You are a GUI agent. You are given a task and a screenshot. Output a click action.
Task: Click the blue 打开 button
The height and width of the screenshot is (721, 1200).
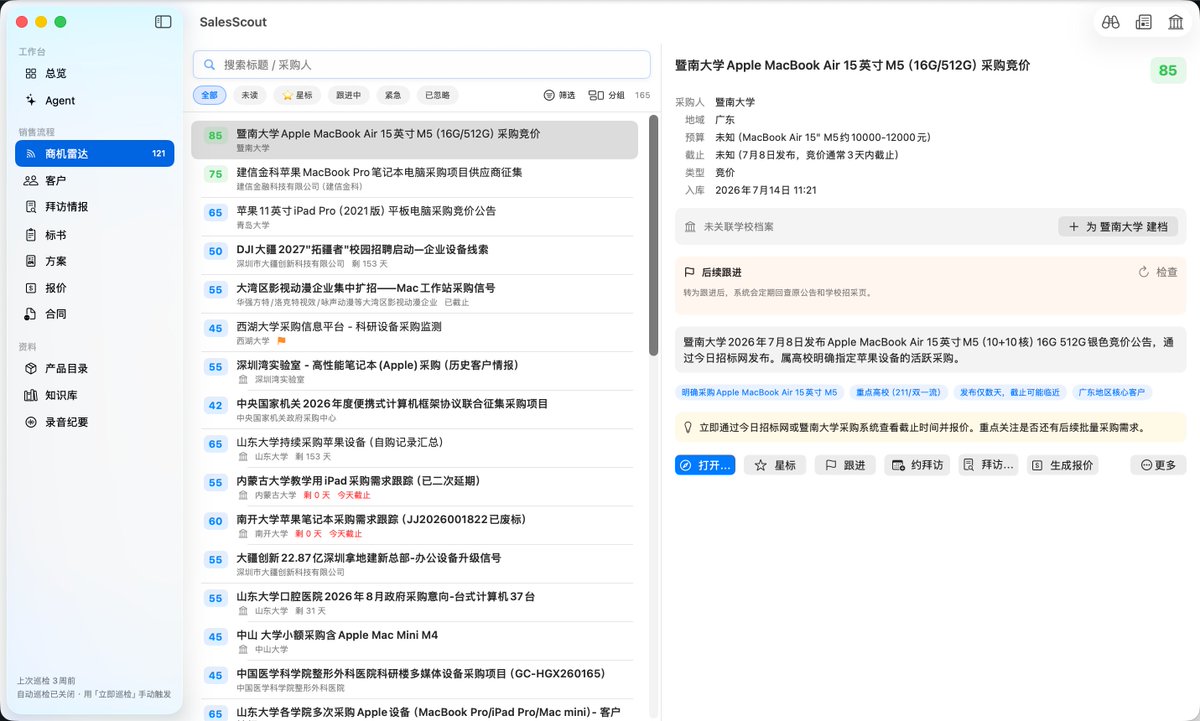705,465
